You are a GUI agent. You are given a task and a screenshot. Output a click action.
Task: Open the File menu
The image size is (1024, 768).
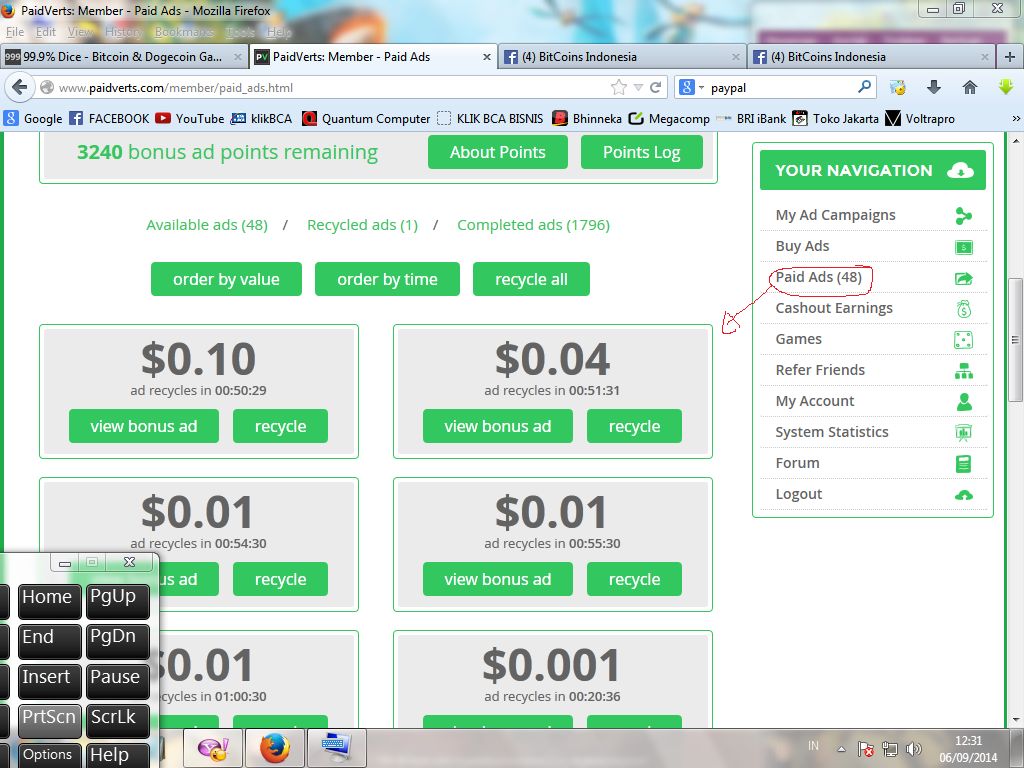(x=14, y=32)
